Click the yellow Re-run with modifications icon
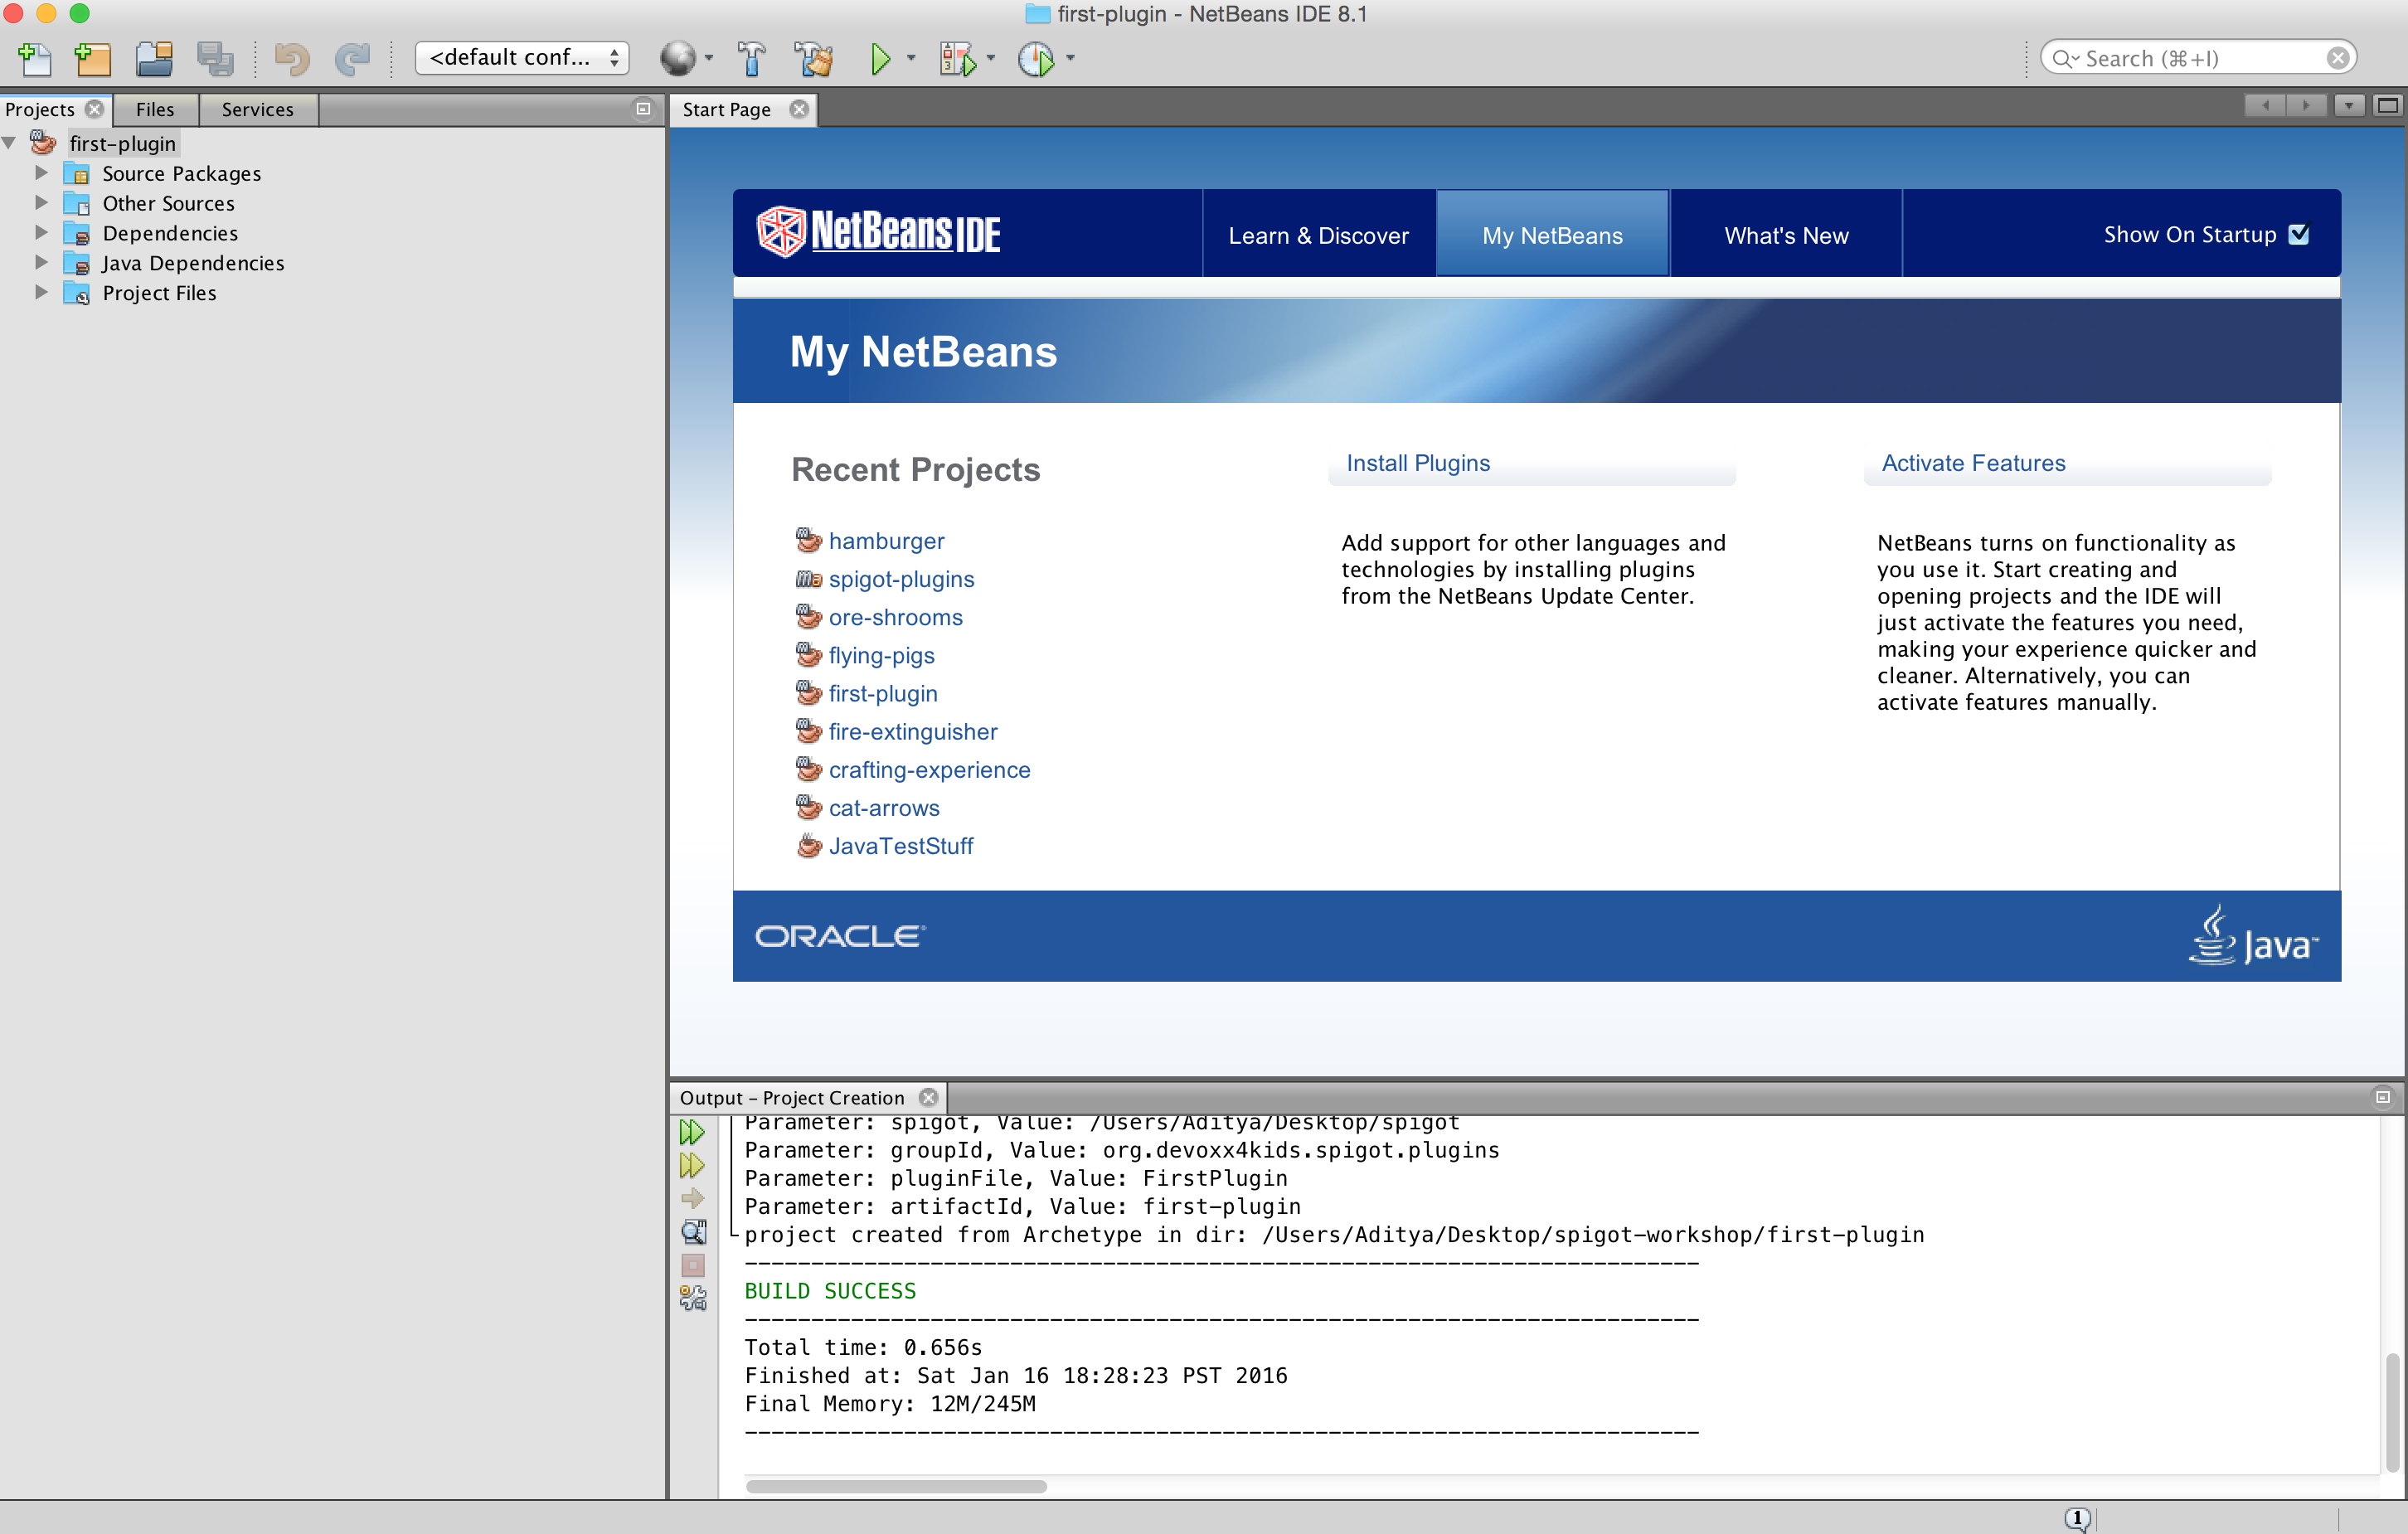The width and height of the screenshot is (2408, 1534). coord(692,1165)
